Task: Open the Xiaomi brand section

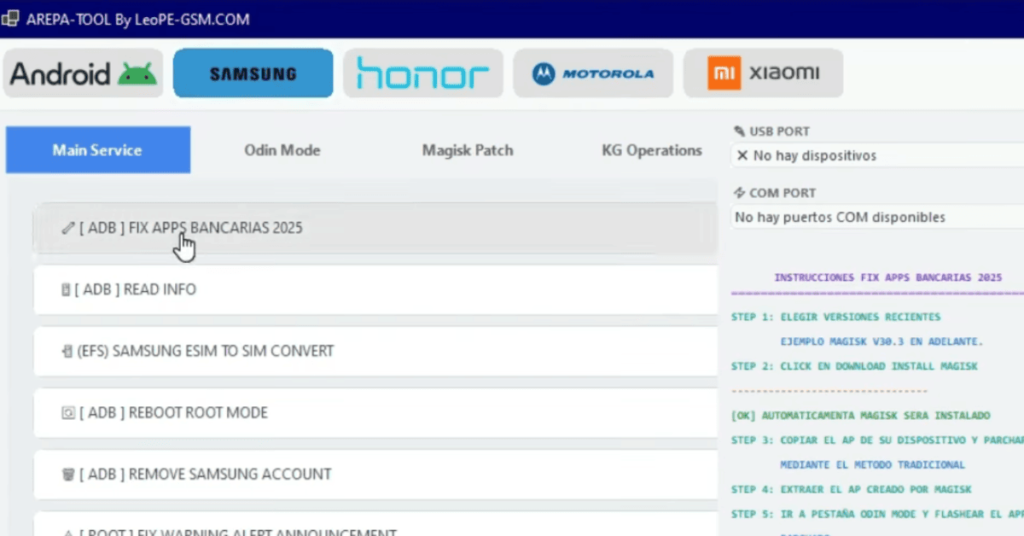Action: coord(763,73)
